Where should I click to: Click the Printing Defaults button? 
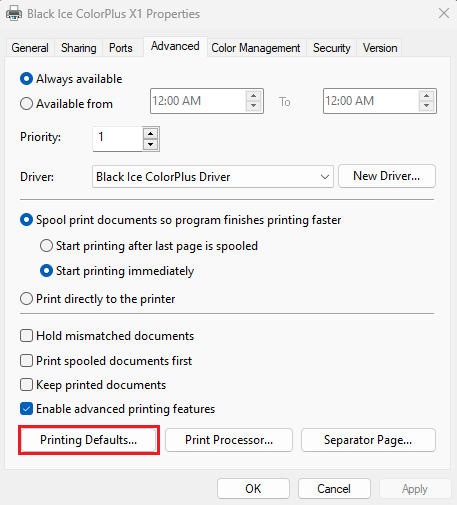pos(89,440)
